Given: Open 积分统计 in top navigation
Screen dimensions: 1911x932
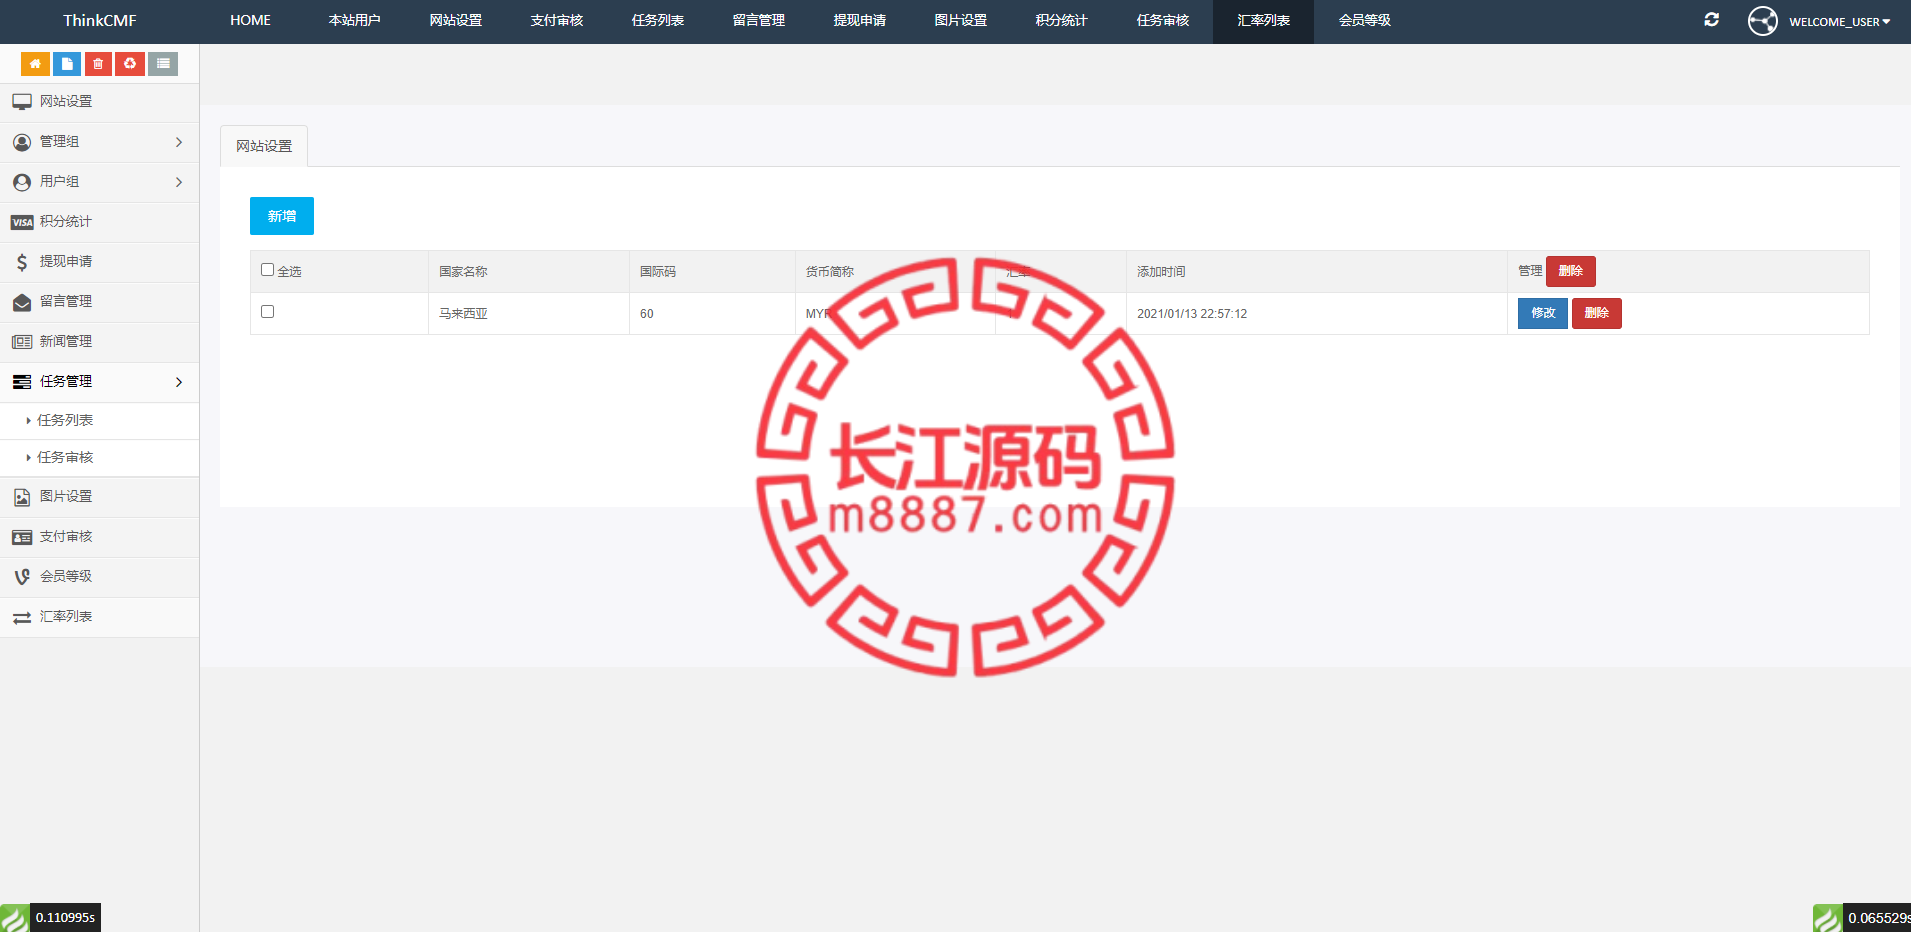Looking at the screenshot, I should pos(1062,21).
